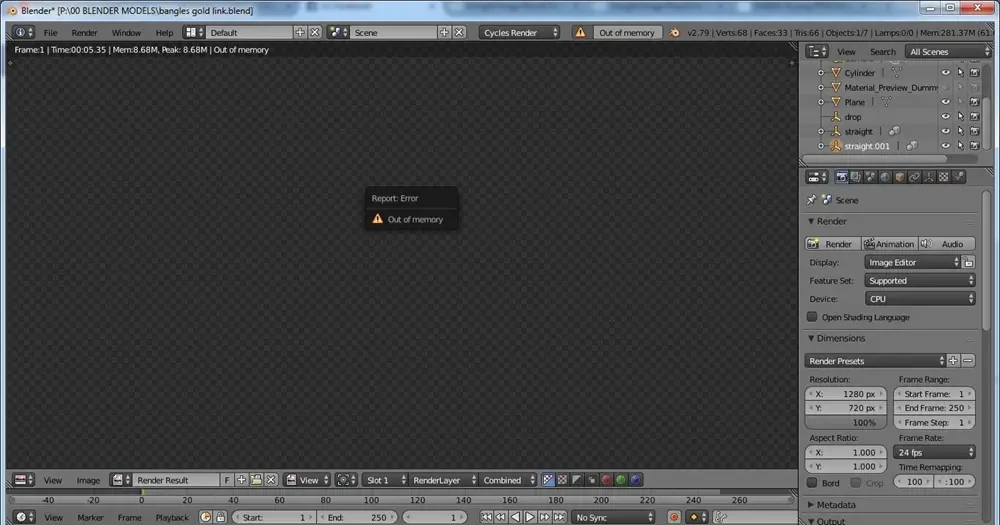Image resolution: width=1000 pixels, height=525 pixels.
Task: Pin the properties context with the pin icon
Action: point(811,200)
